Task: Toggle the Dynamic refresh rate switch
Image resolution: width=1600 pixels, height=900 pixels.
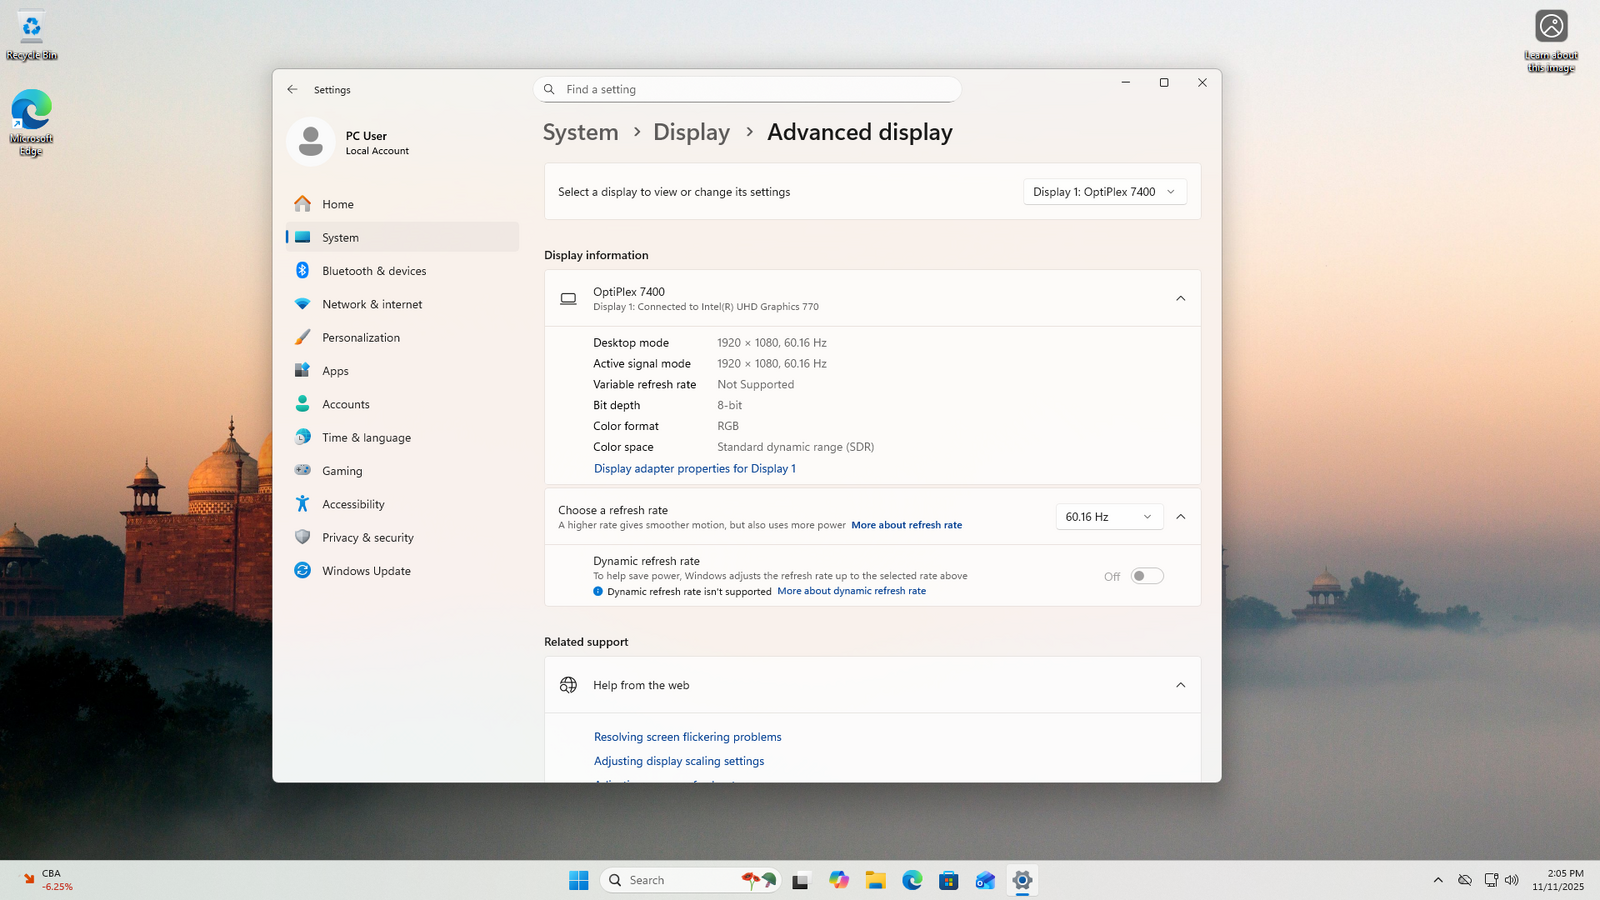Action: (1146, 576)
